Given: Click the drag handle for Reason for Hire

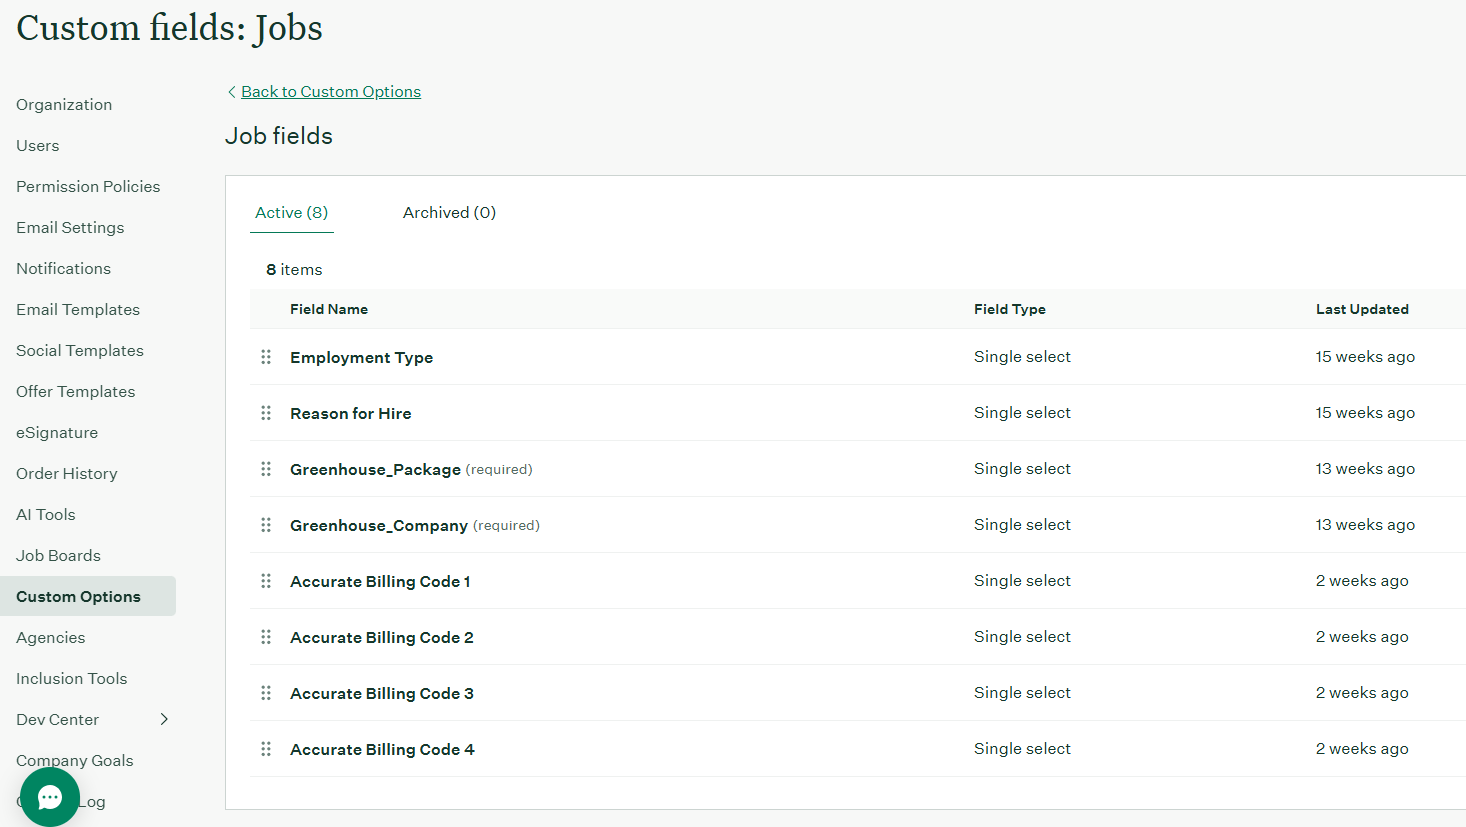Looking at the screenshot, I should 266,413.
